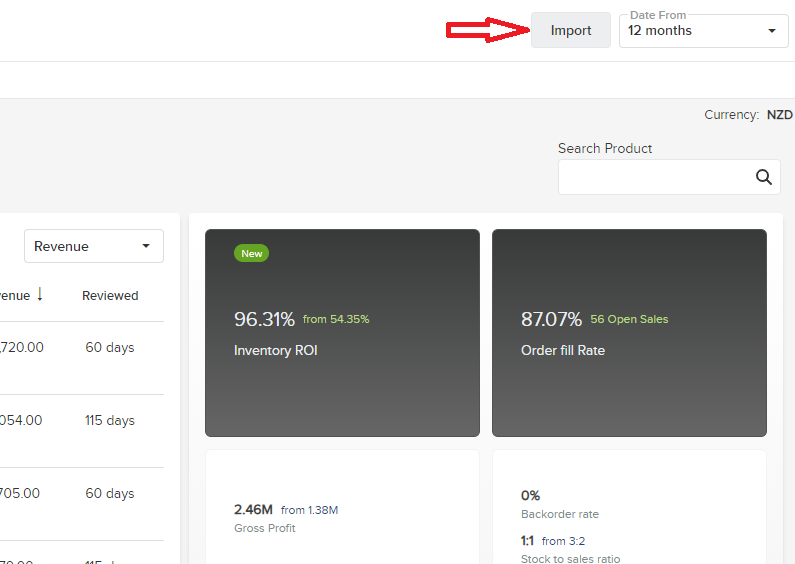The image size is (795, 564).
Task: Expand the Revenue dropdown
Action: click(x=94, y=246)
